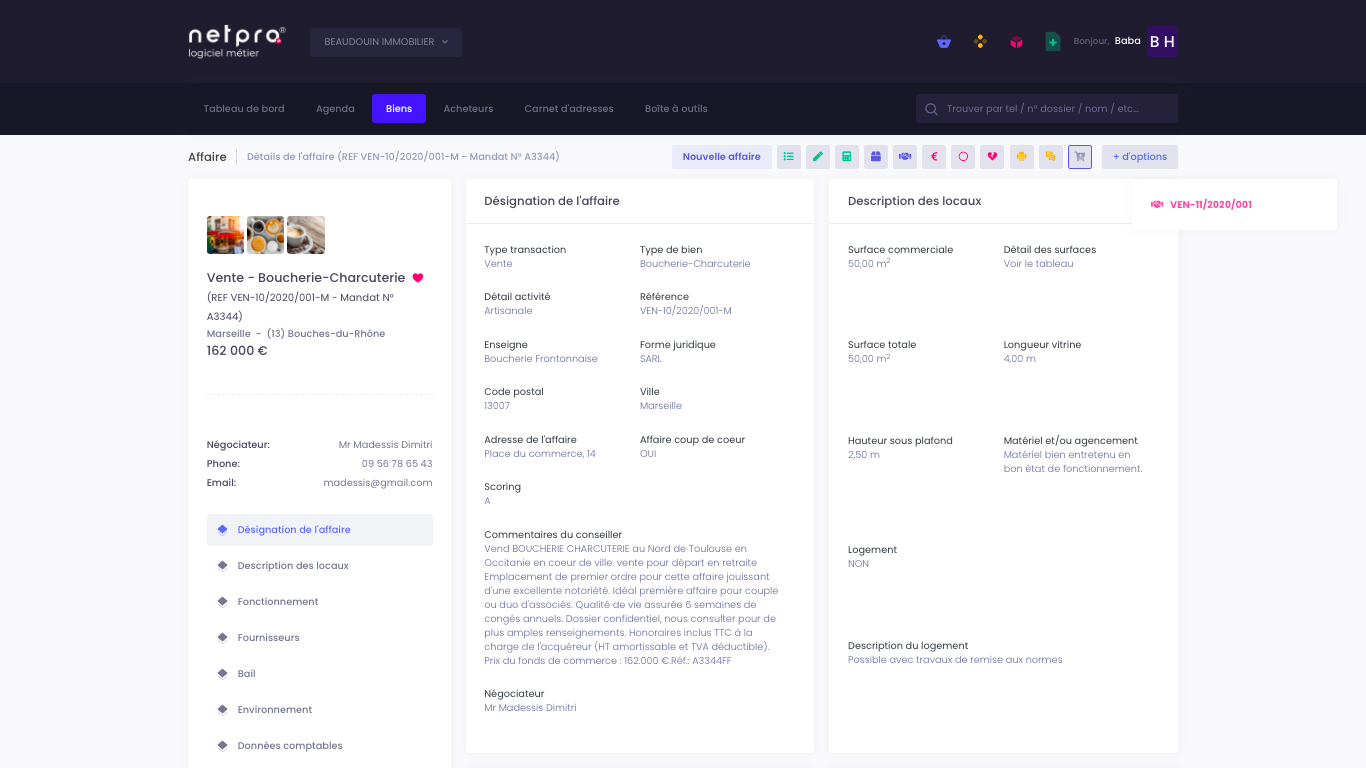
Task: Click the blue shopping basket icon in the header
Action: [x=943, y=41]
